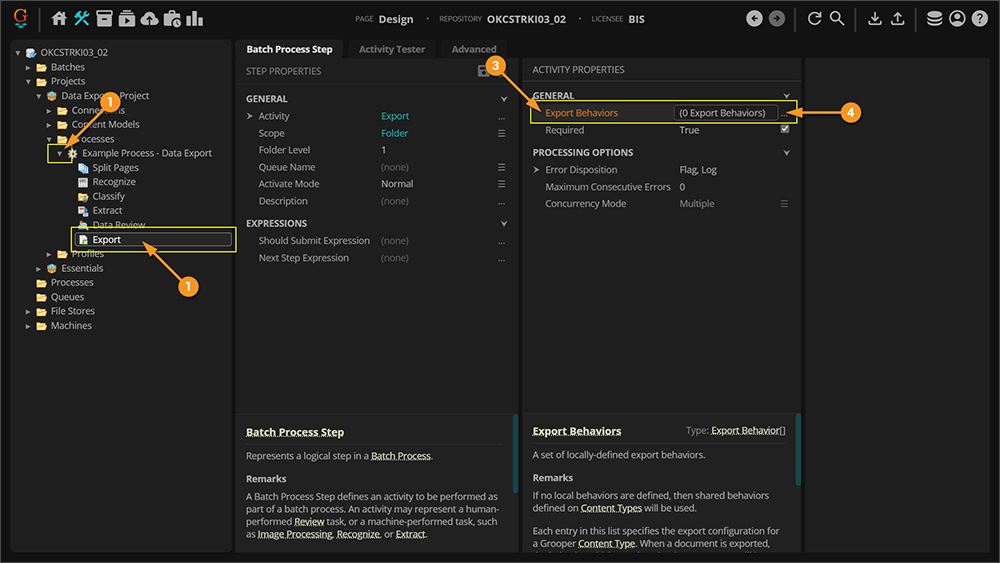Open the Advanced tab

[474, 49]
